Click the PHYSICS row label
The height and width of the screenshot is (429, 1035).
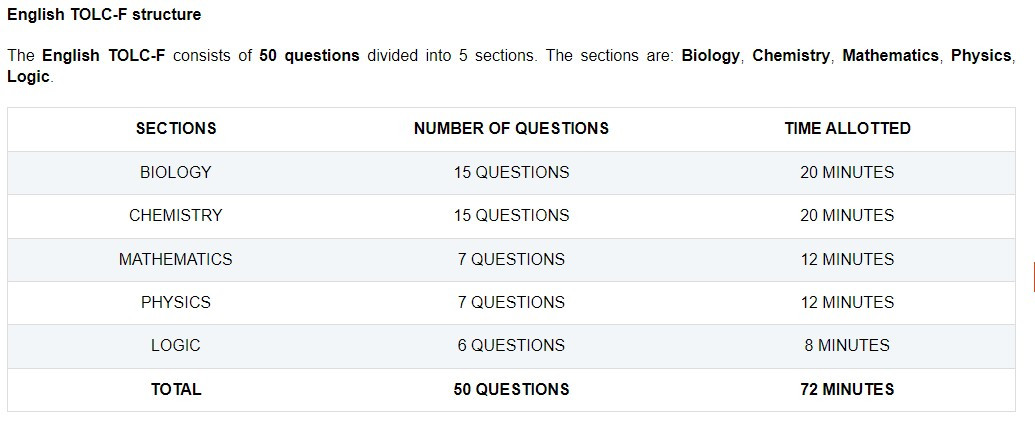coord(176,302)
